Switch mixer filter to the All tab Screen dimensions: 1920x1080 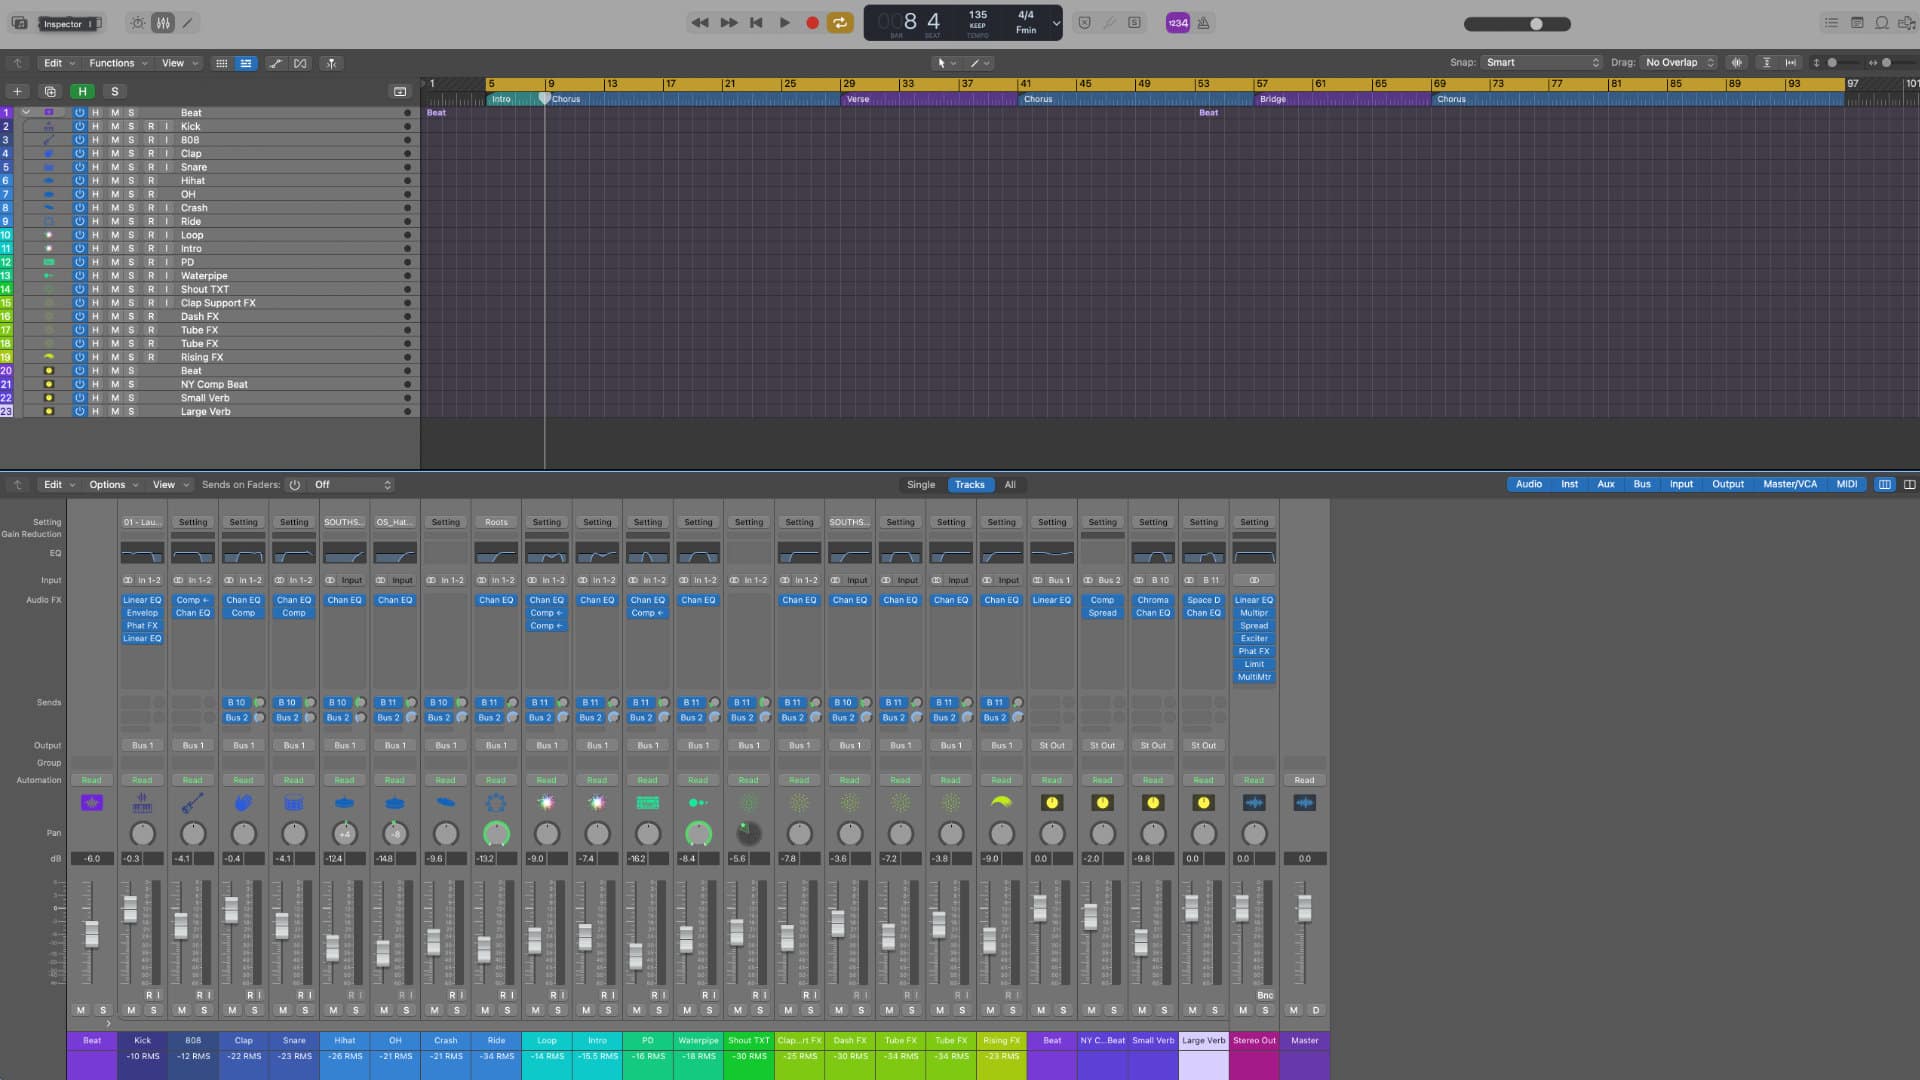[1010, 485]
